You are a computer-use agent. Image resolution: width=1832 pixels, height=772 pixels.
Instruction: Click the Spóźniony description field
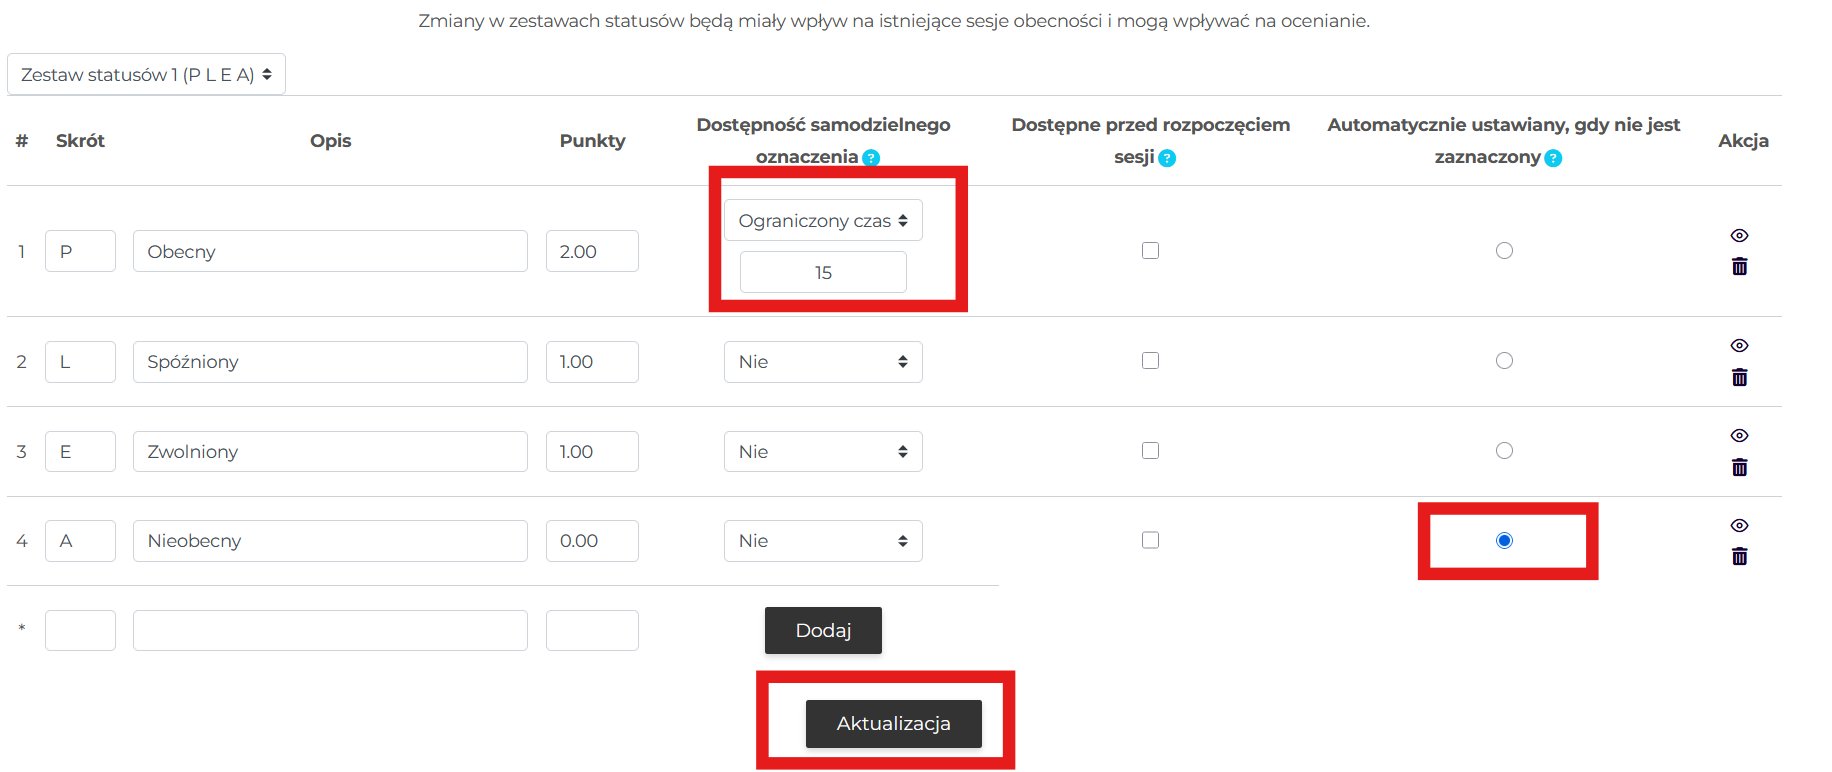coord(330,362)
